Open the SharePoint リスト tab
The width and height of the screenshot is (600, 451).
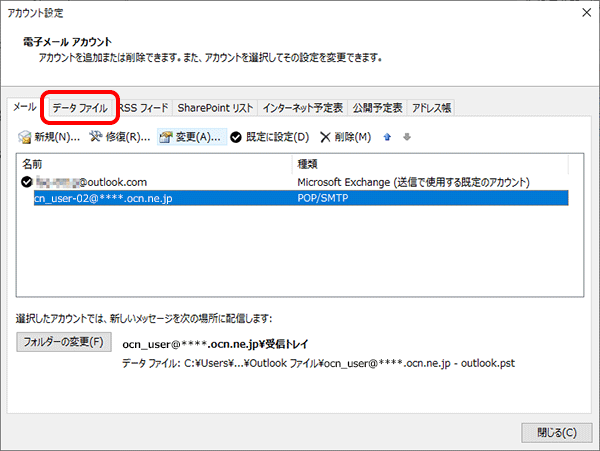coord(215,107)
